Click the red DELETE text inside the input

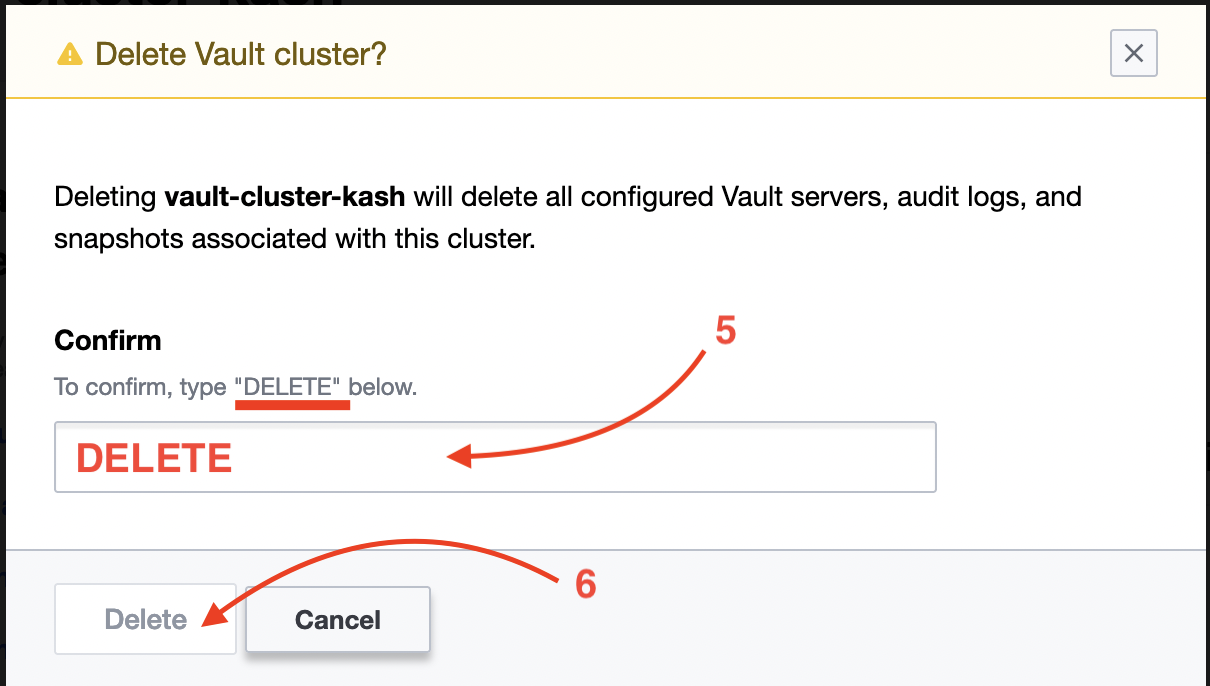(155, 458)
